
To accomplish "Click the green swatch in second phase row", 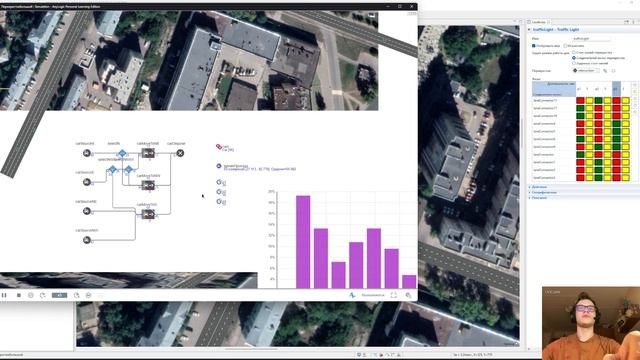I will [580, 108].
